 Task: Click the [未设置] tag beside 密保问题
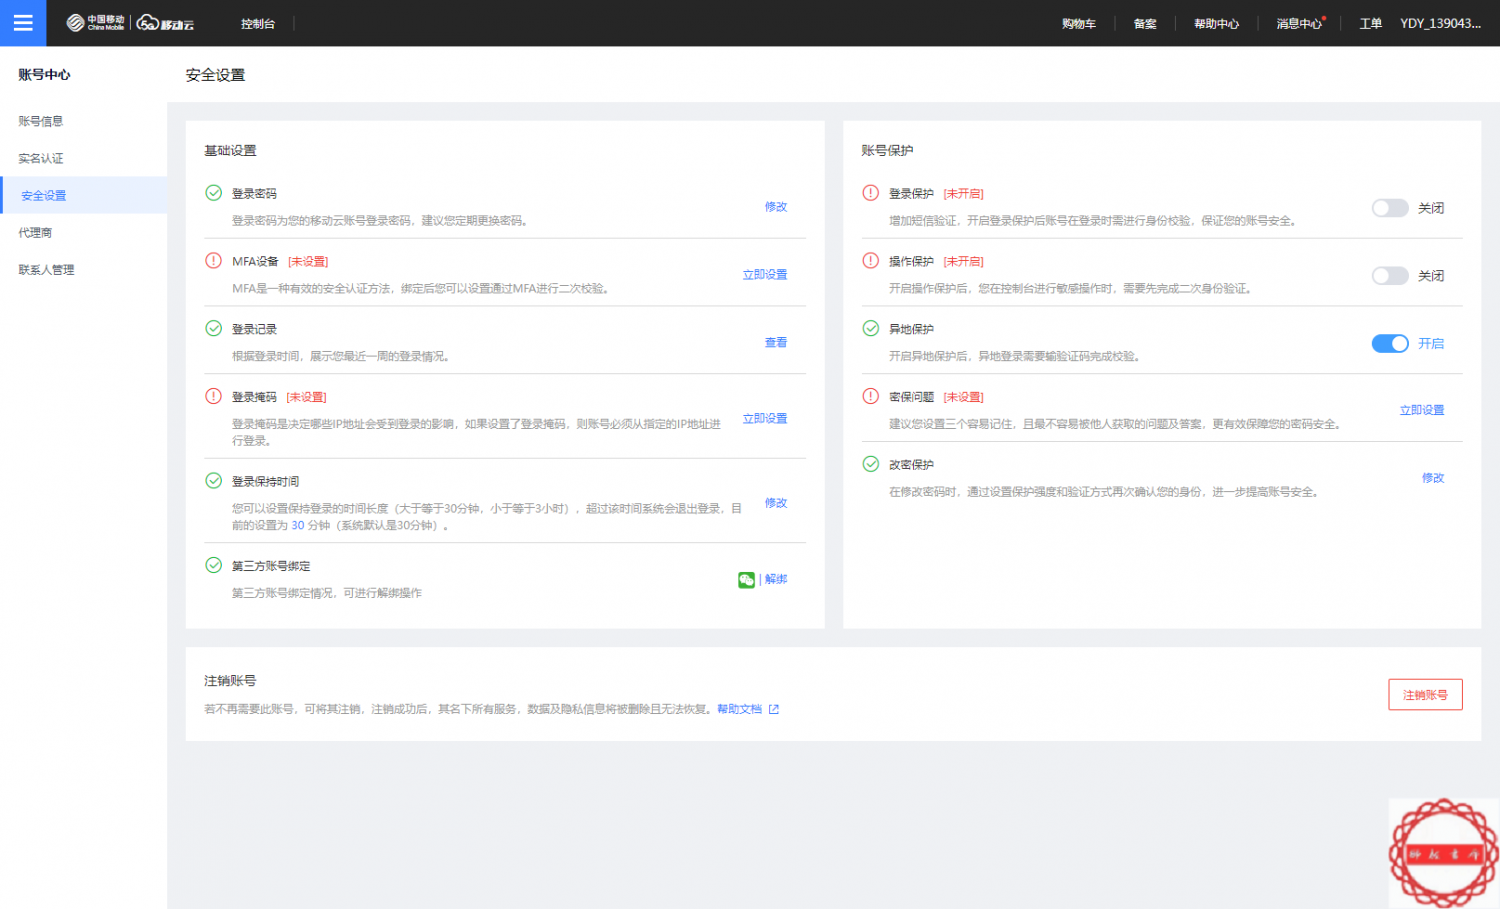click(x=964, y=397)
